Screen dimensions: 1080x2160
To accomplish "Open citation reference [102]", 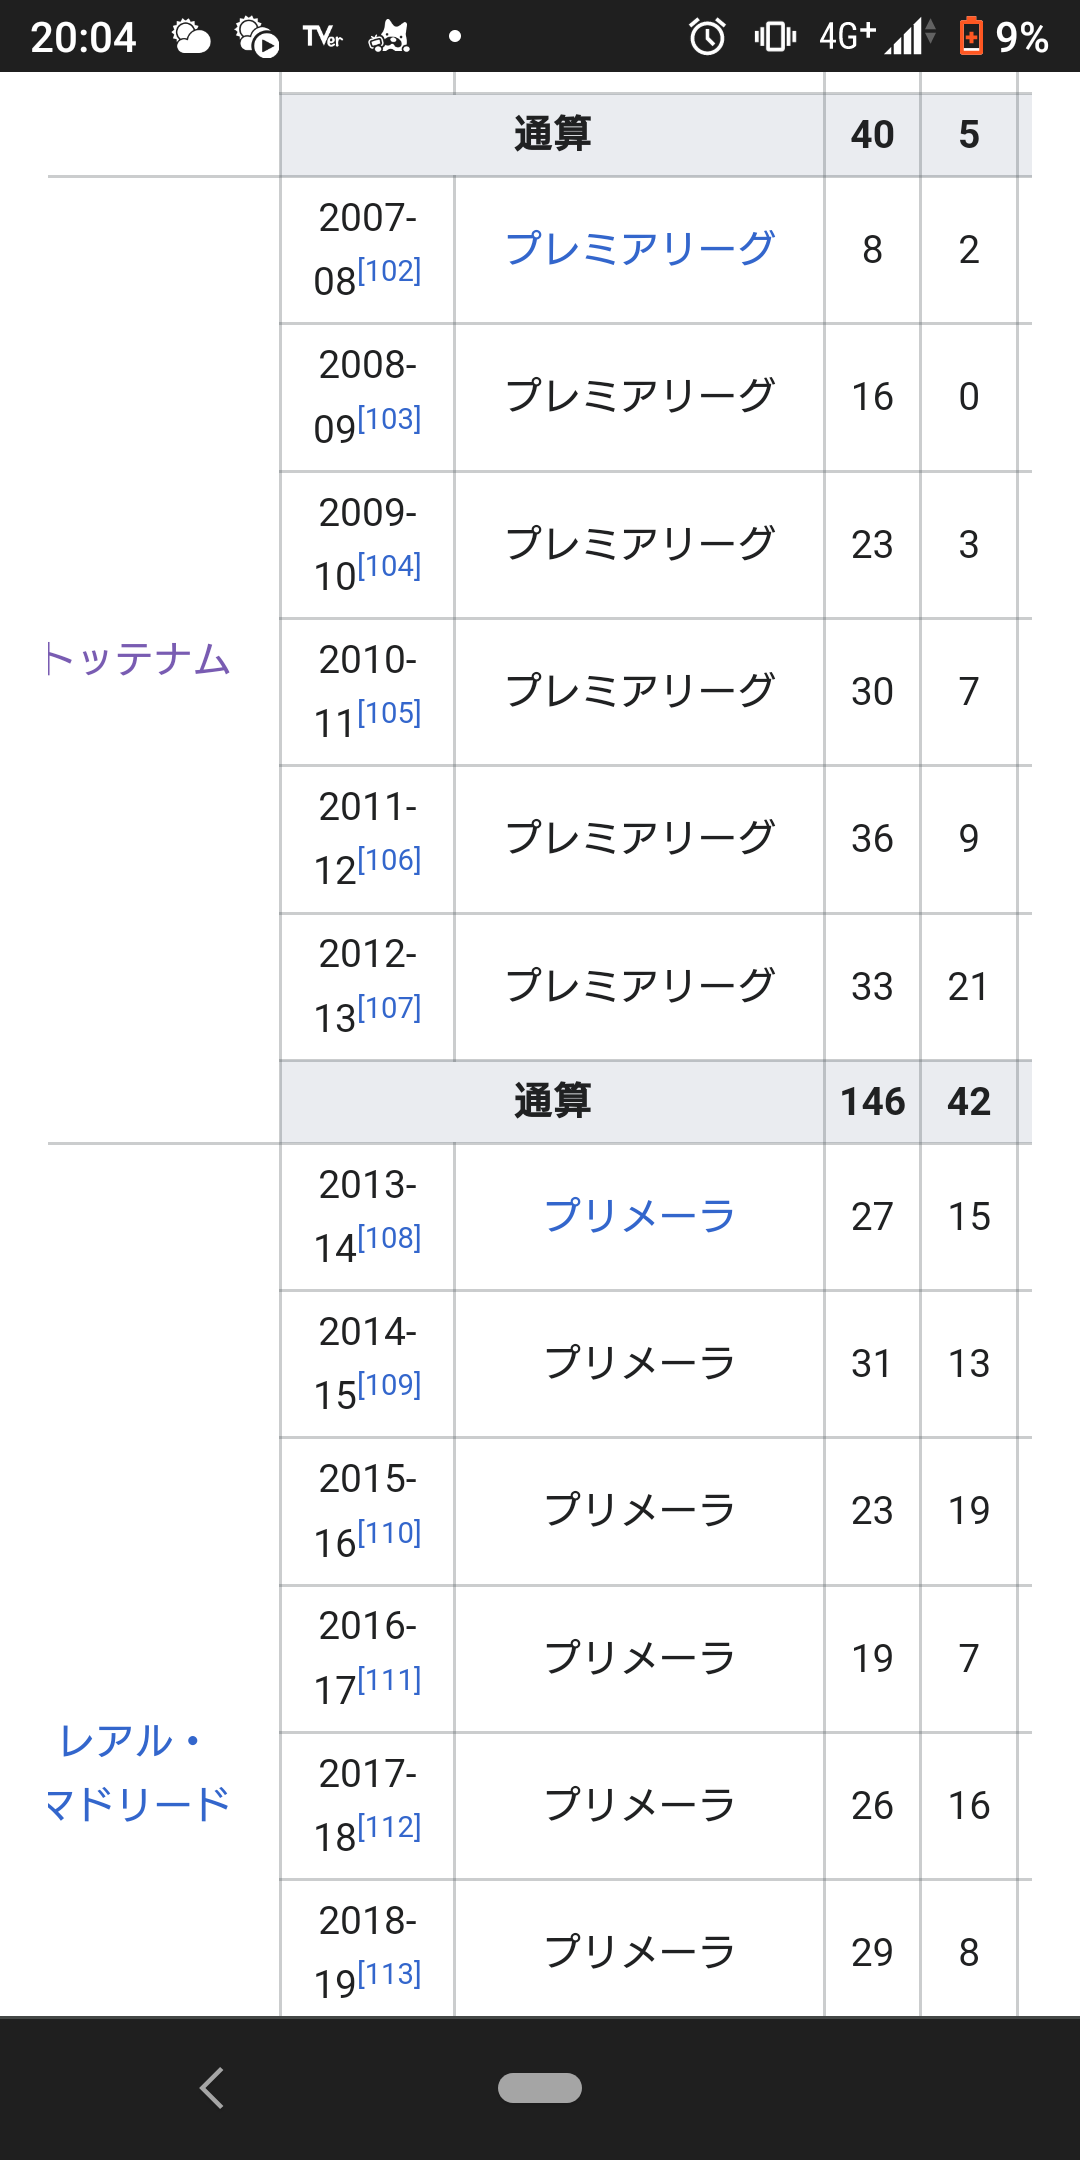I will [389, 271].
